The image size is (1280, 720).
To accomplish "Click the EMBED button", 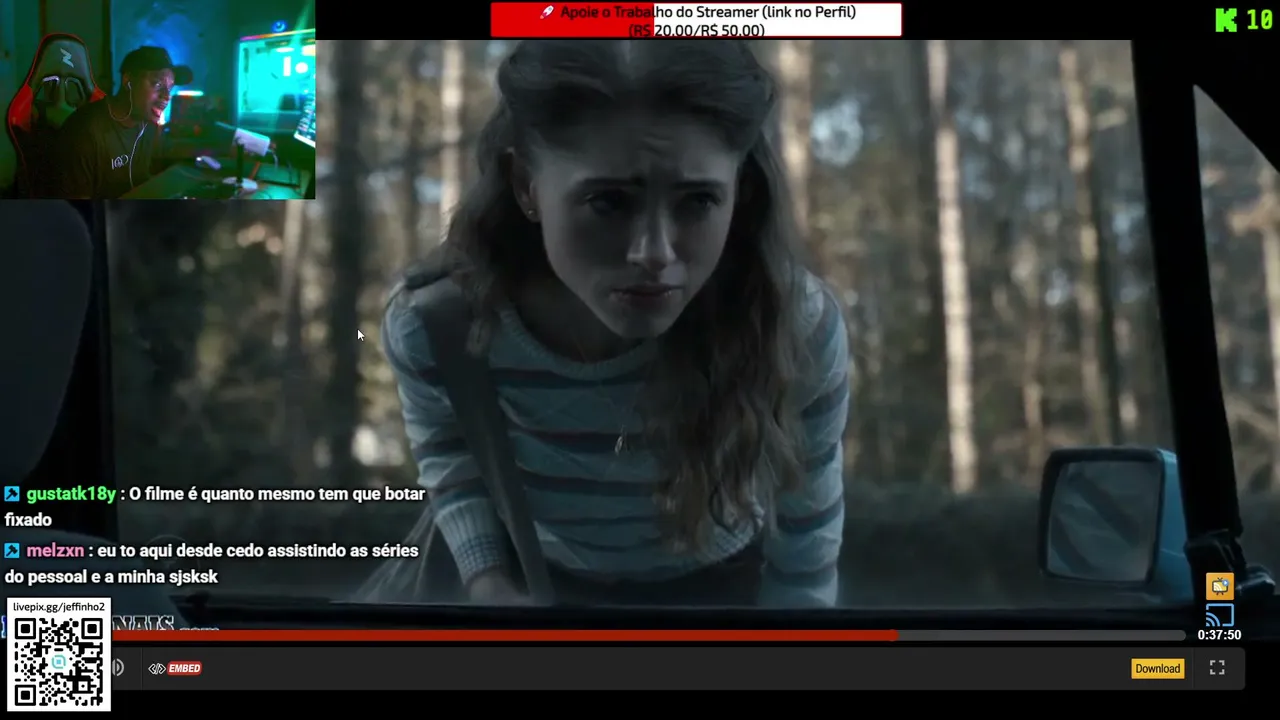I will tap(175, 668).
